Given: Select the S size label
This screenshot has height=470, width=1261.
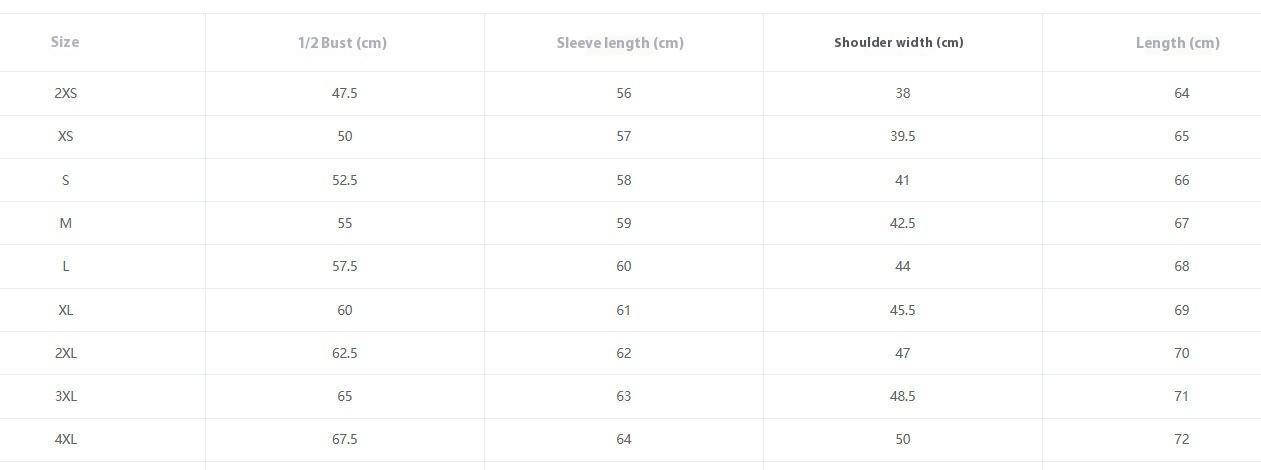Looking at the screenshot, I should tap(66, 180).
